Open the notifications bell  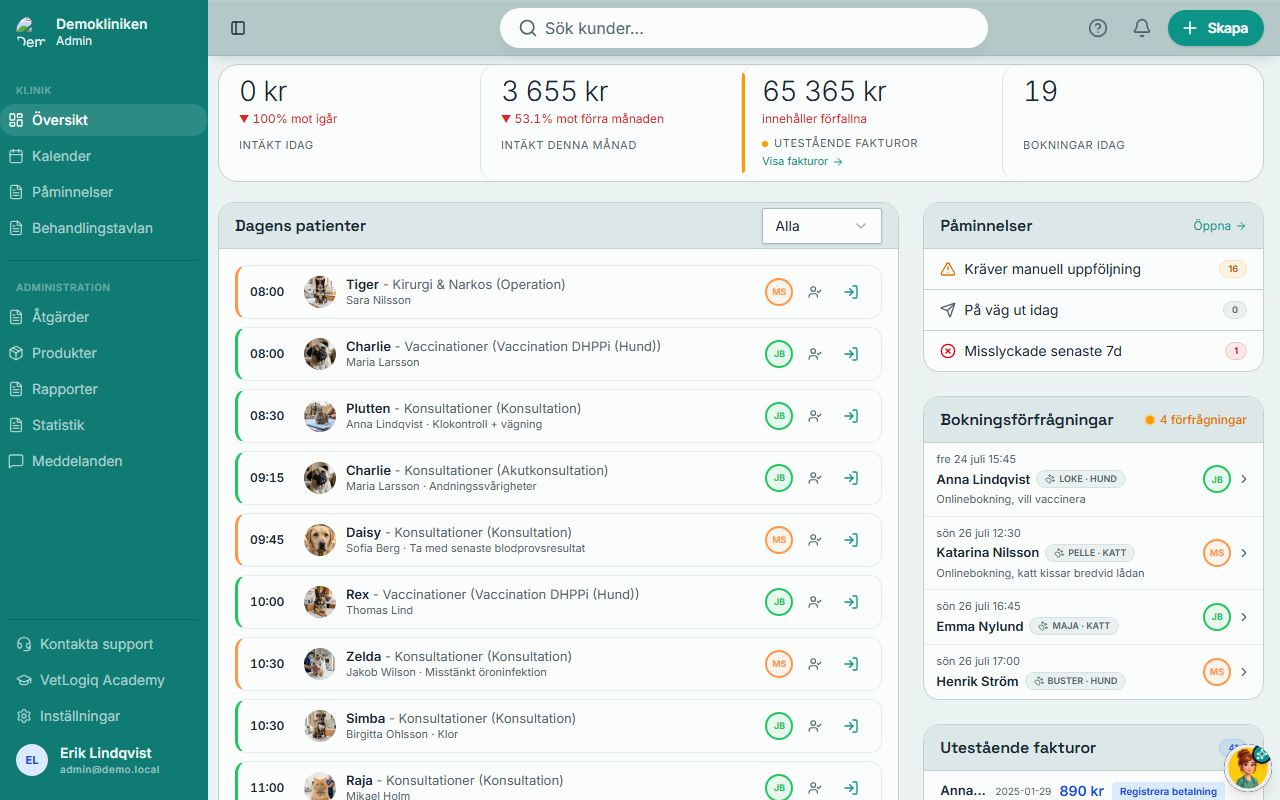[1142, 28]
